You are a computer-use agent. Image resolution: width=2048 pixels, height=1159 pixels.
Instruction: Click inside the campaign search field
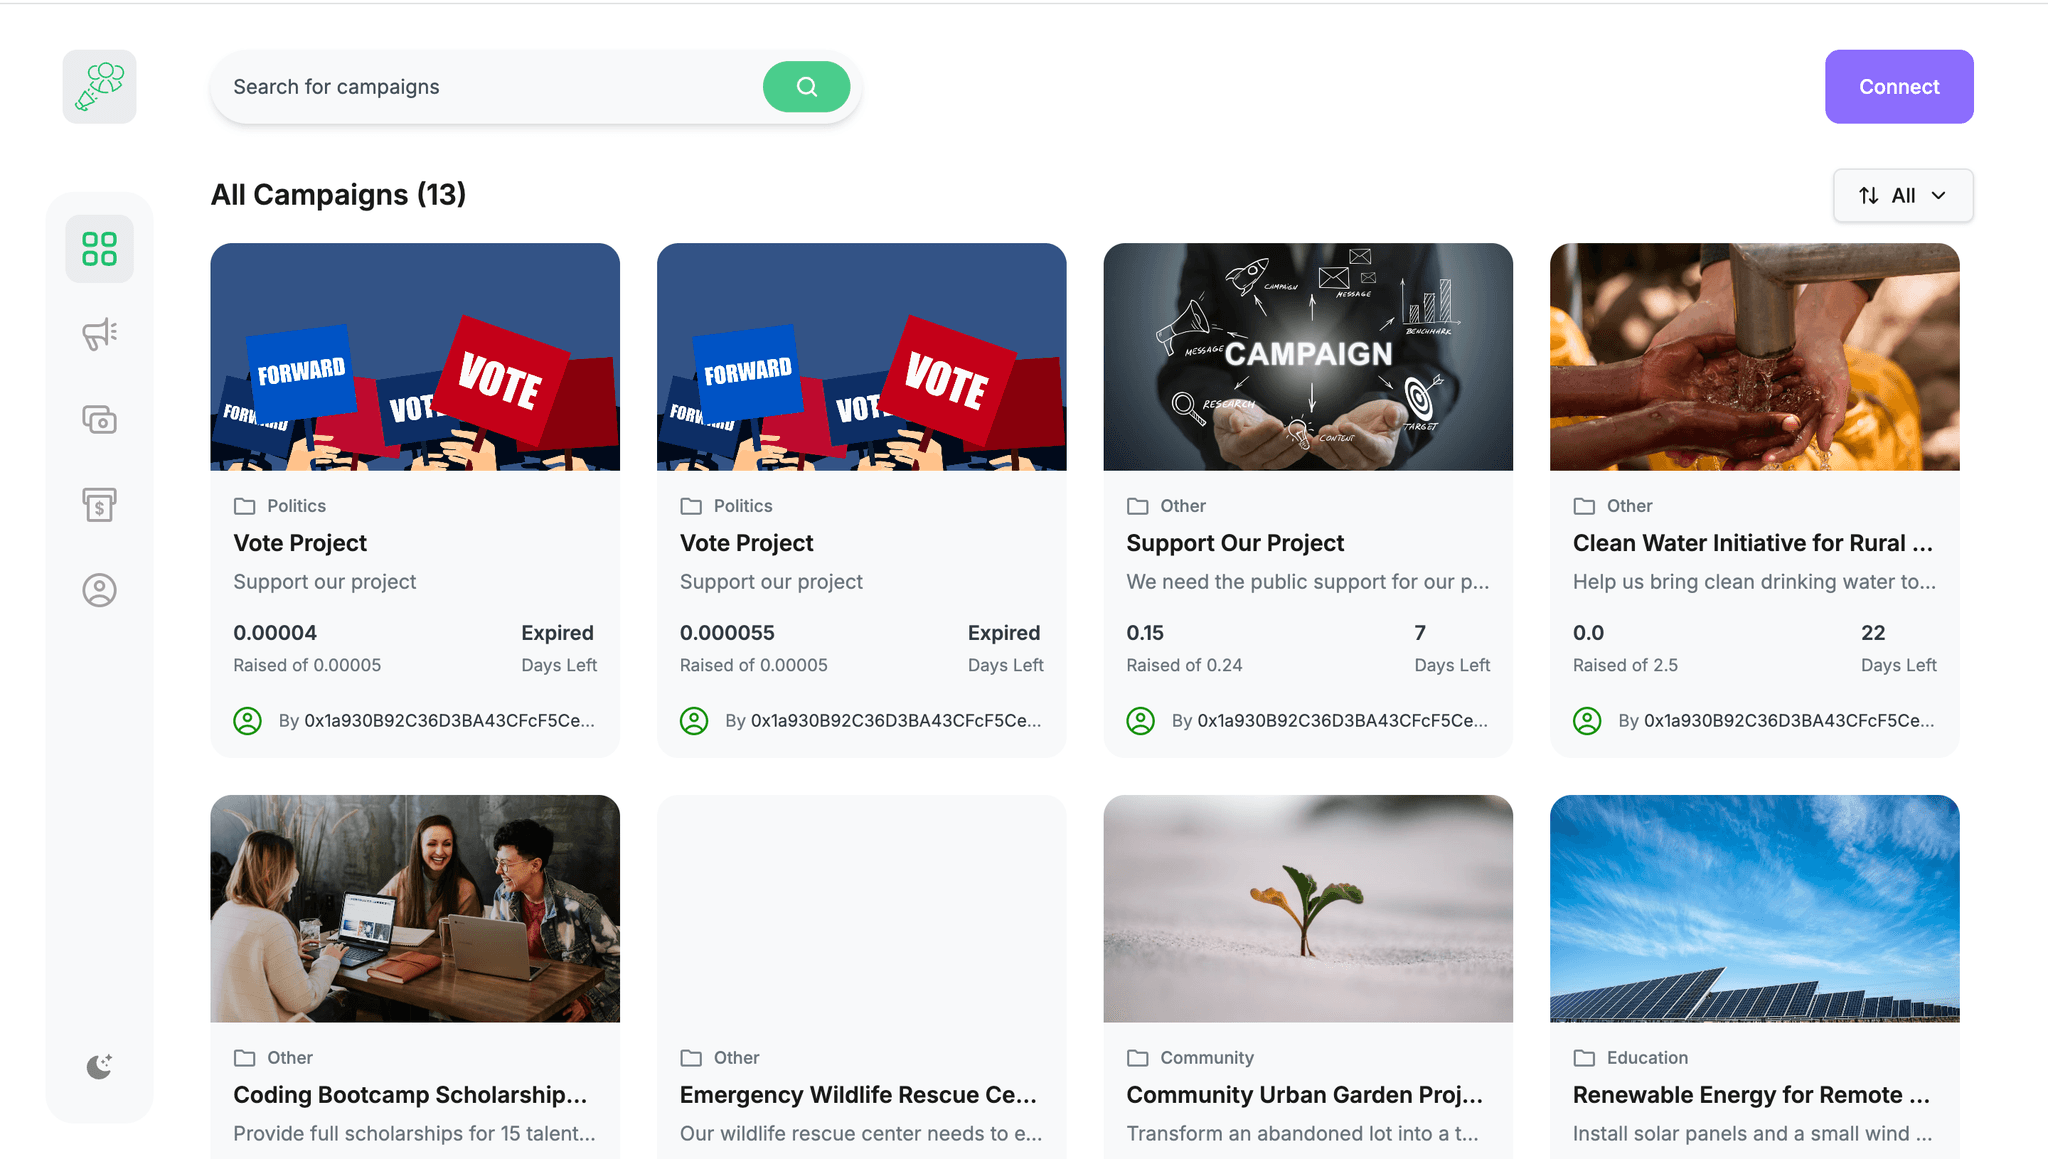(x=450, y=87)
